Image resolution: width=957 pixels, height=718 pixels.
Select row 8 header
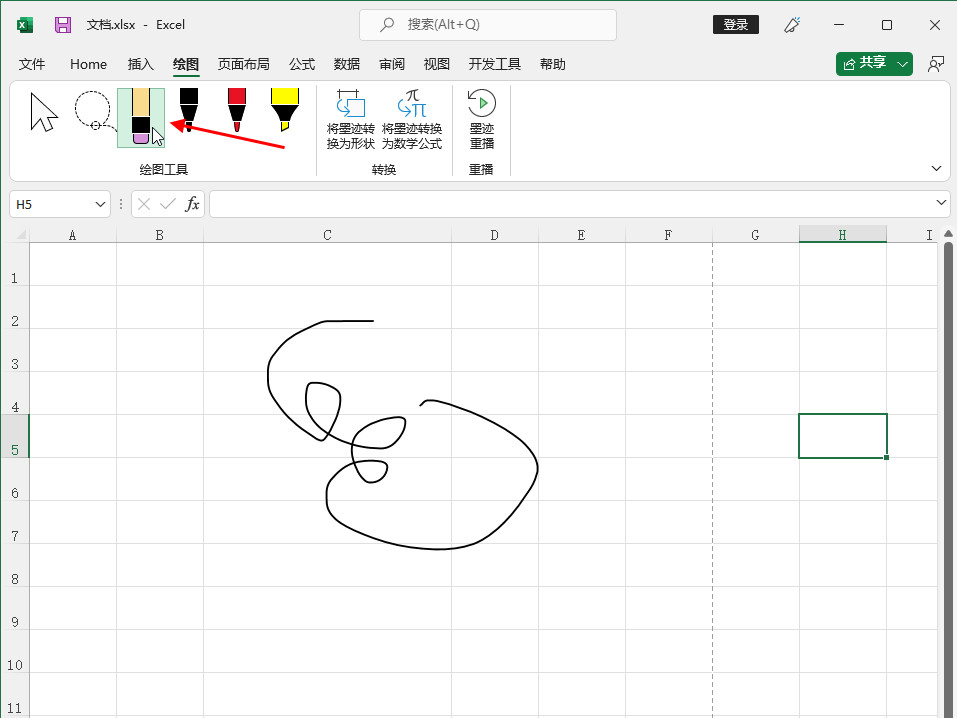click(x=15, y=565)
